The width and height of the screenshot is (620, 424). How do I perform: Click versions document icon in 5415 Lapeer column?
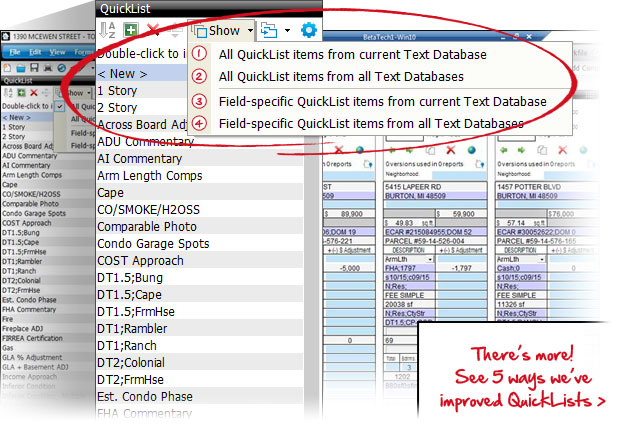[x=479, y=164]
